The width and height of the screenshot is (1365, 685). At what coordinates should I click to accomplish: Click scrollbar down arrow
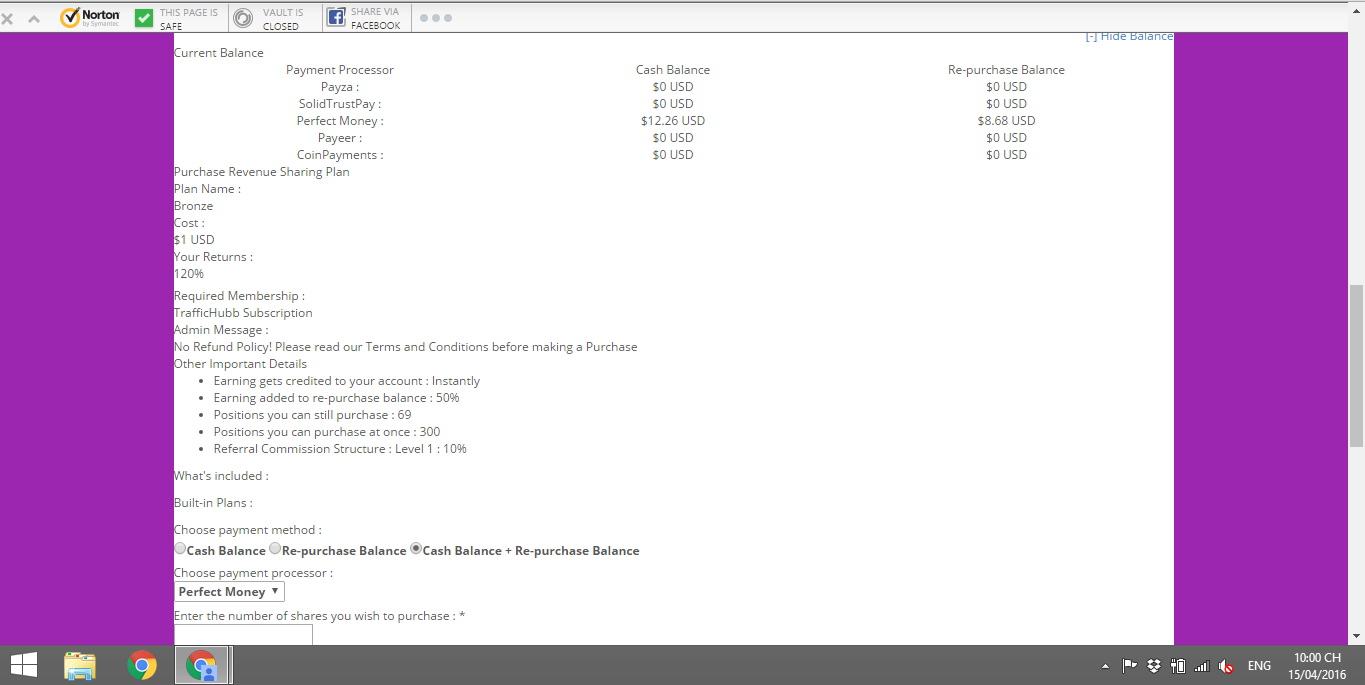[x=1357, y=636]
